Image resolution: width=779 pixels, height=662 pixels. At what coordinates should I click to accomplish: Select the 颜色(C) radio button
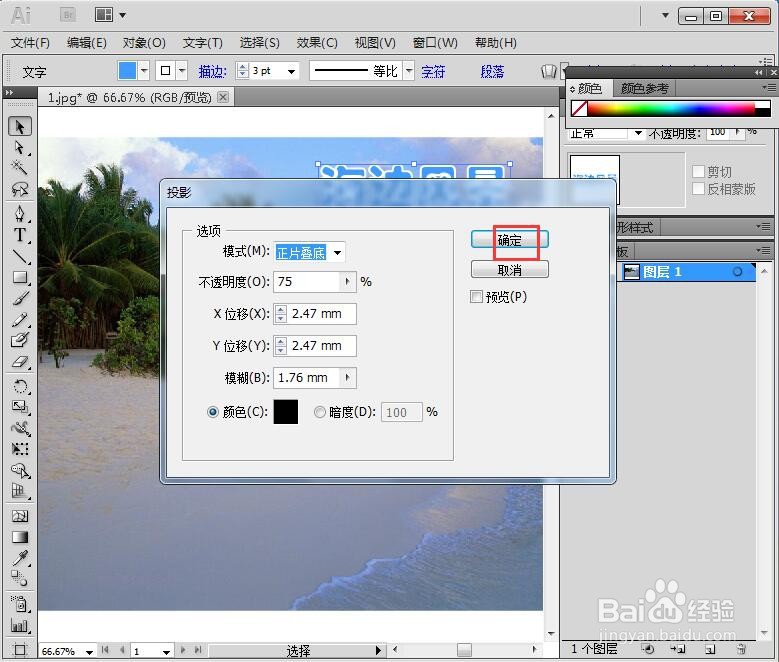[213, 412]
